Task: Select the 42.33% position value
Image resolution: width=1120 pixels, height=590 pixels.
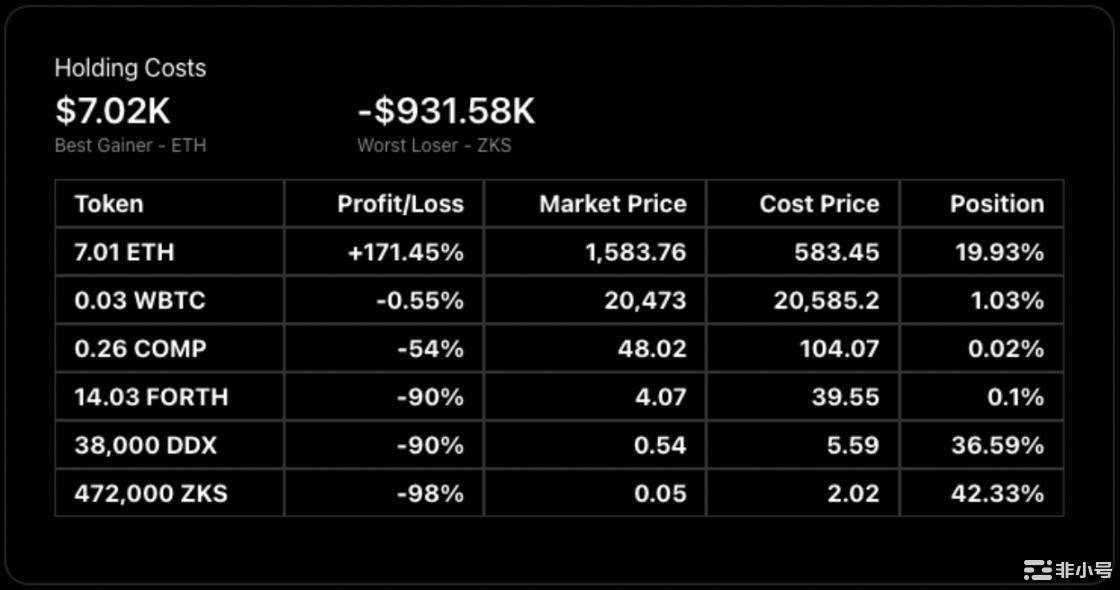Action: point(997,493)
